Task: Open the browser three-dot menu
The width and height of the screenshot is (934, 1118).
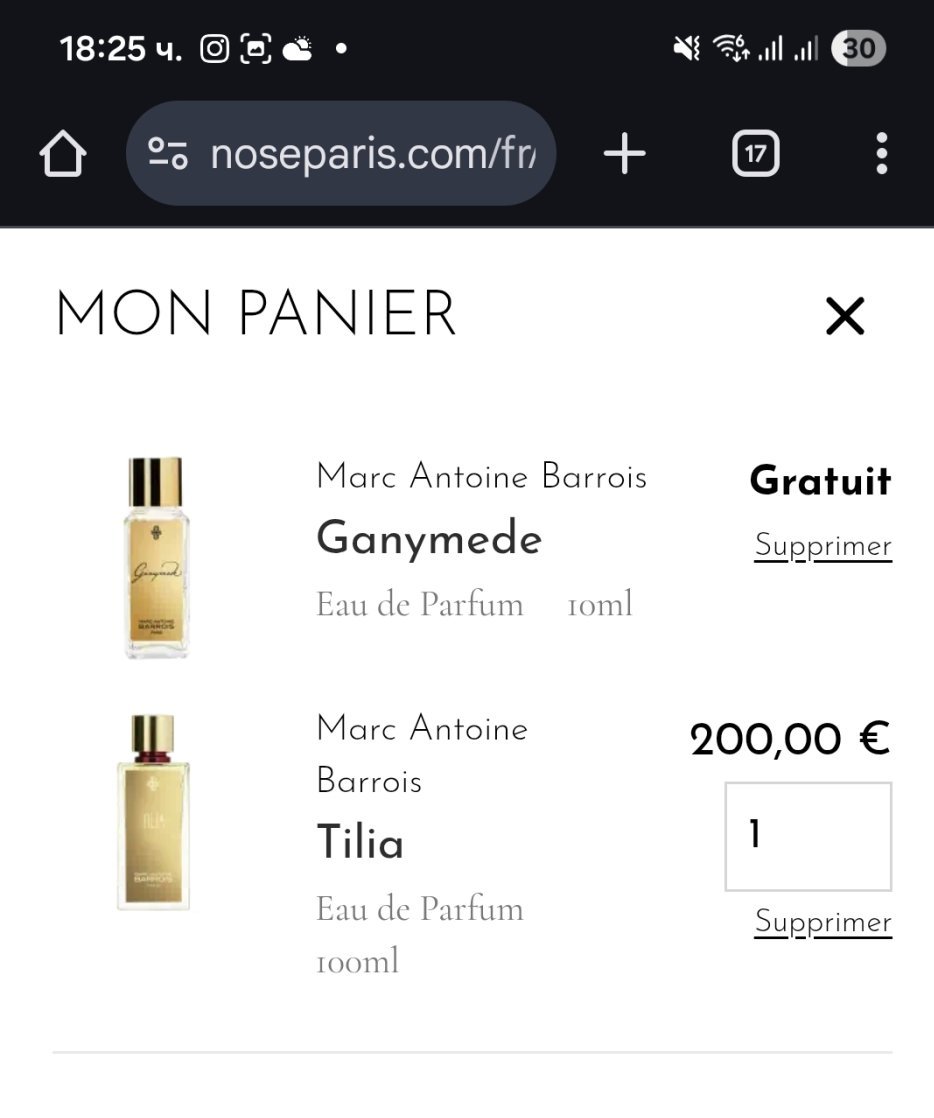Action: 881,154
